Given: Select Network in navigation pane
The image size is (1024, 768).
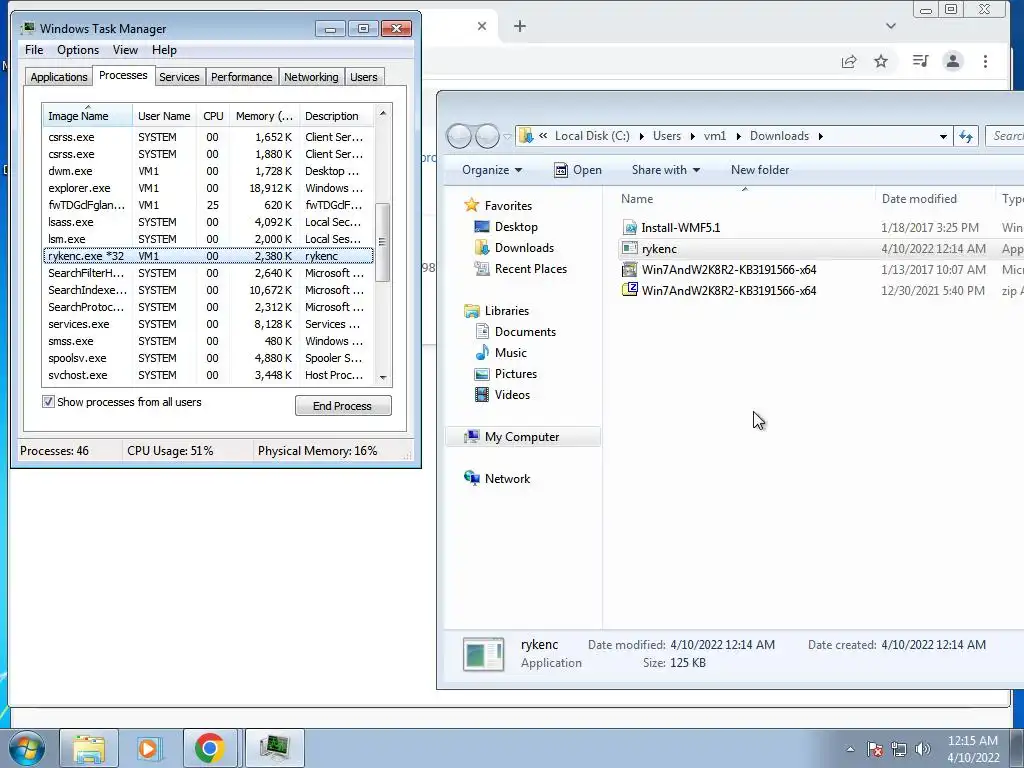Looking at the screenshot, I should click(507, 479).
